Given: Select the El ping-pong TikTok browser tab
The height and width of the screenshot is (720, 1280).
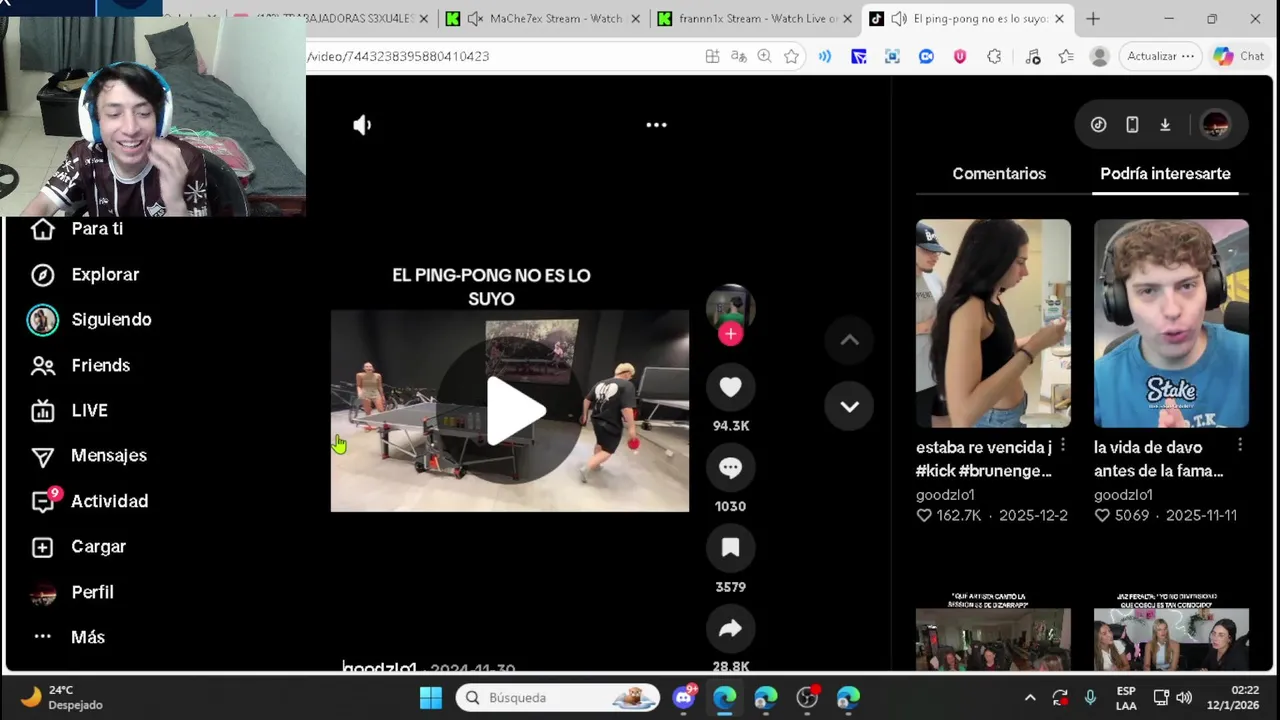Looking at the screenshot, I should click(968, 18).
